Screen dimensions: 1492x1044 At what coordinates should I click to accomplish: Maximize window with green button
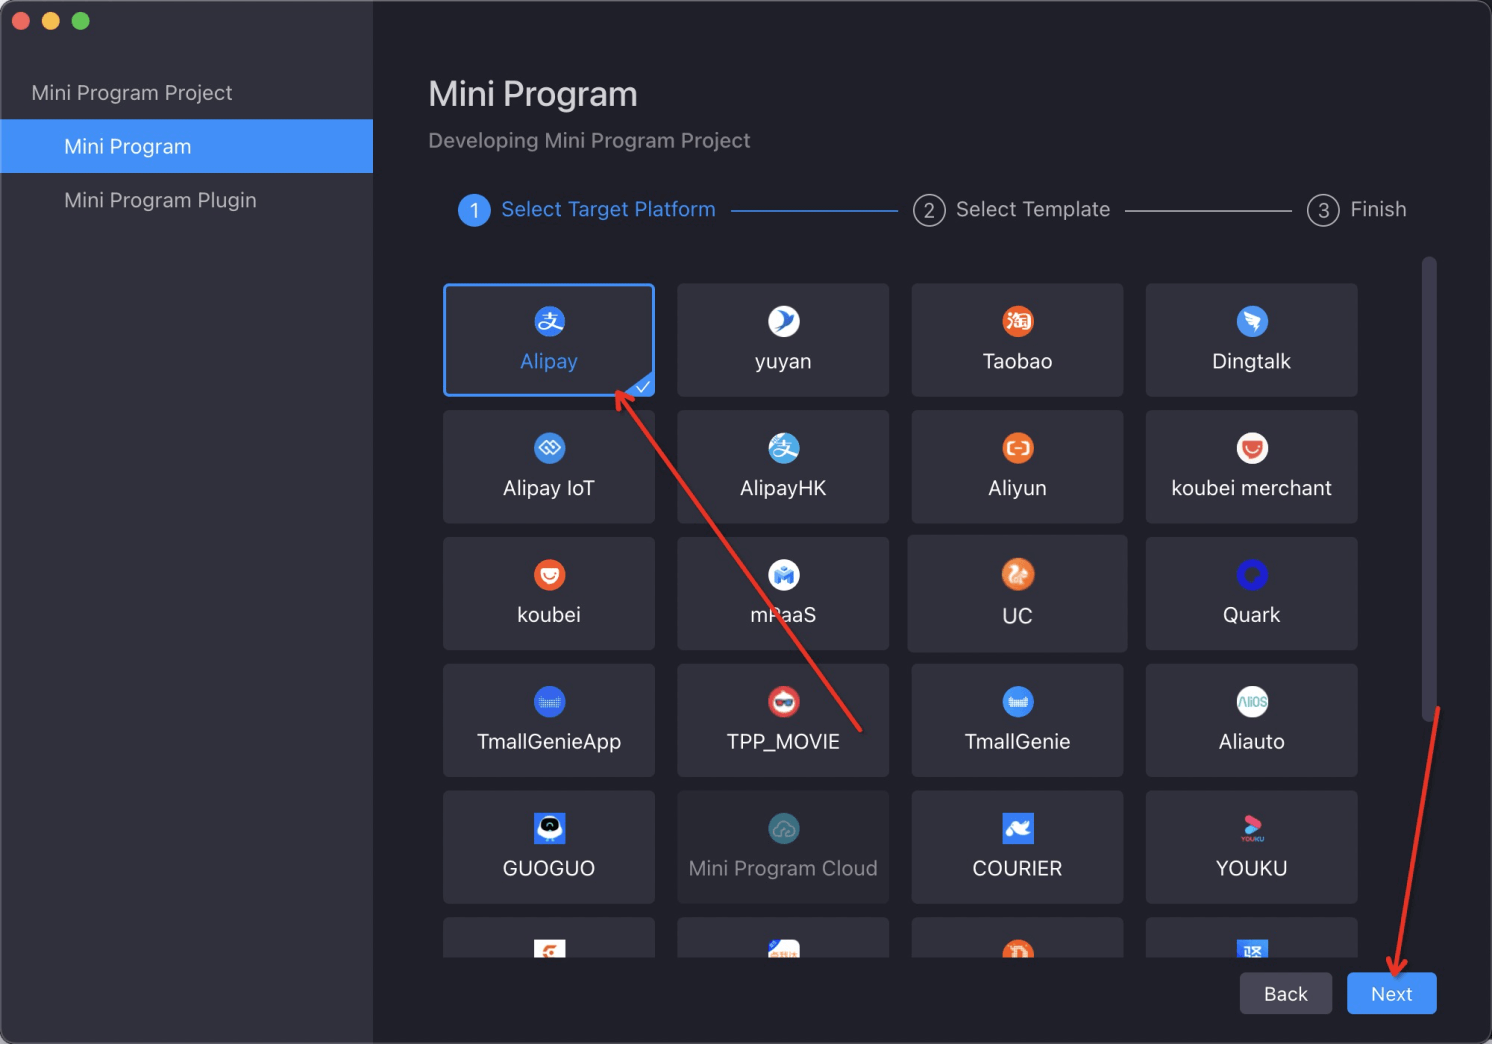[81, 21]
